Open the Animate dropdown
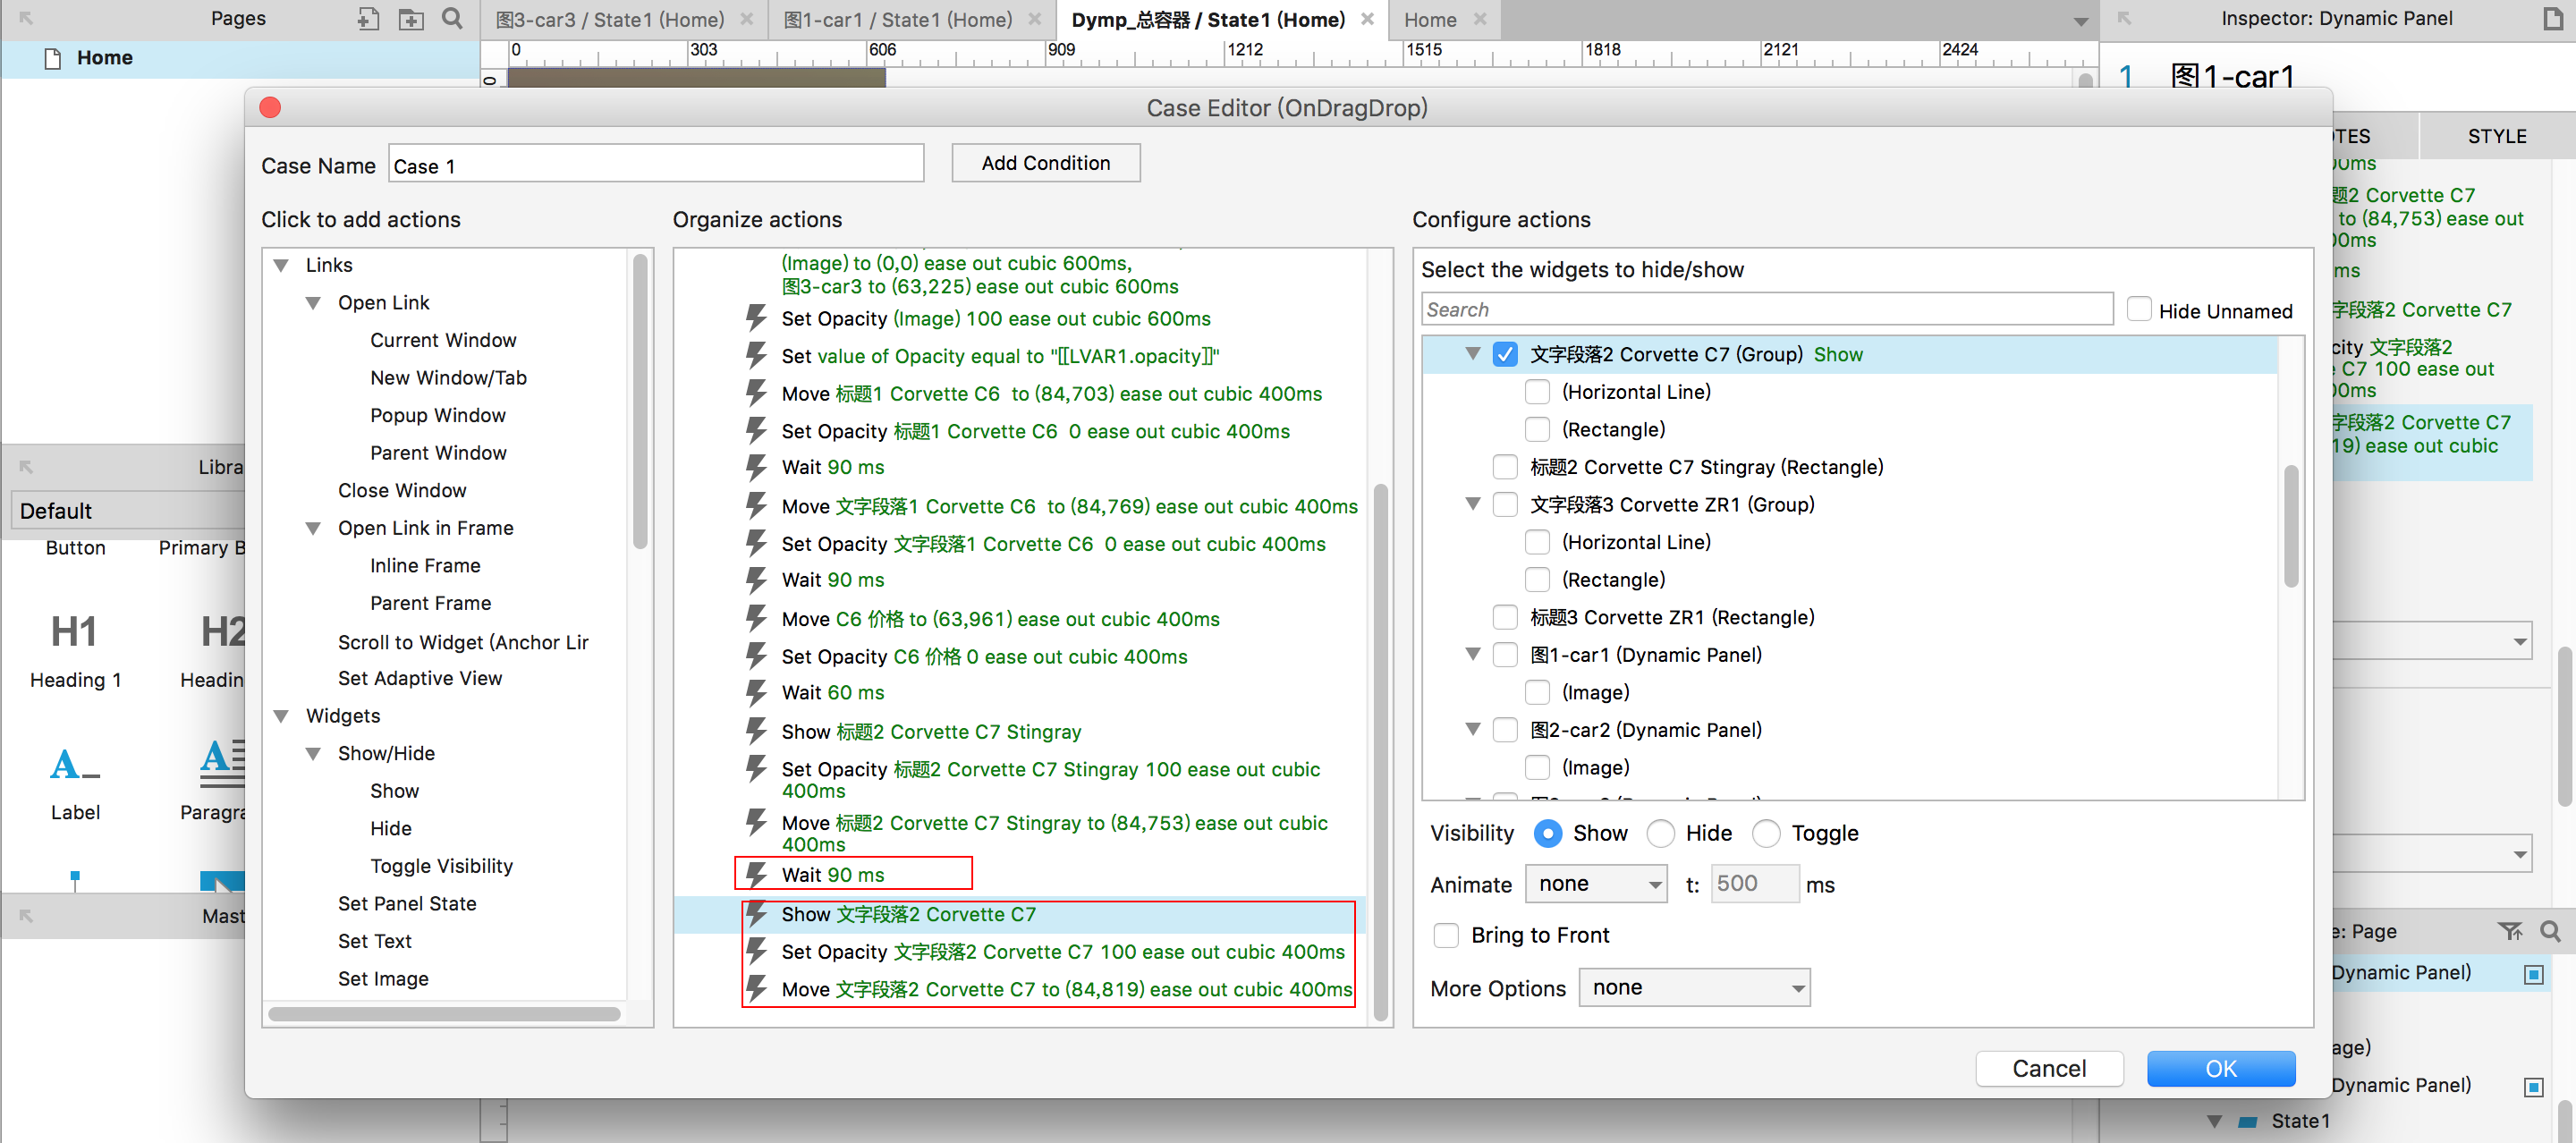Screen dimensions: 2576x1143 point(1596,884)
